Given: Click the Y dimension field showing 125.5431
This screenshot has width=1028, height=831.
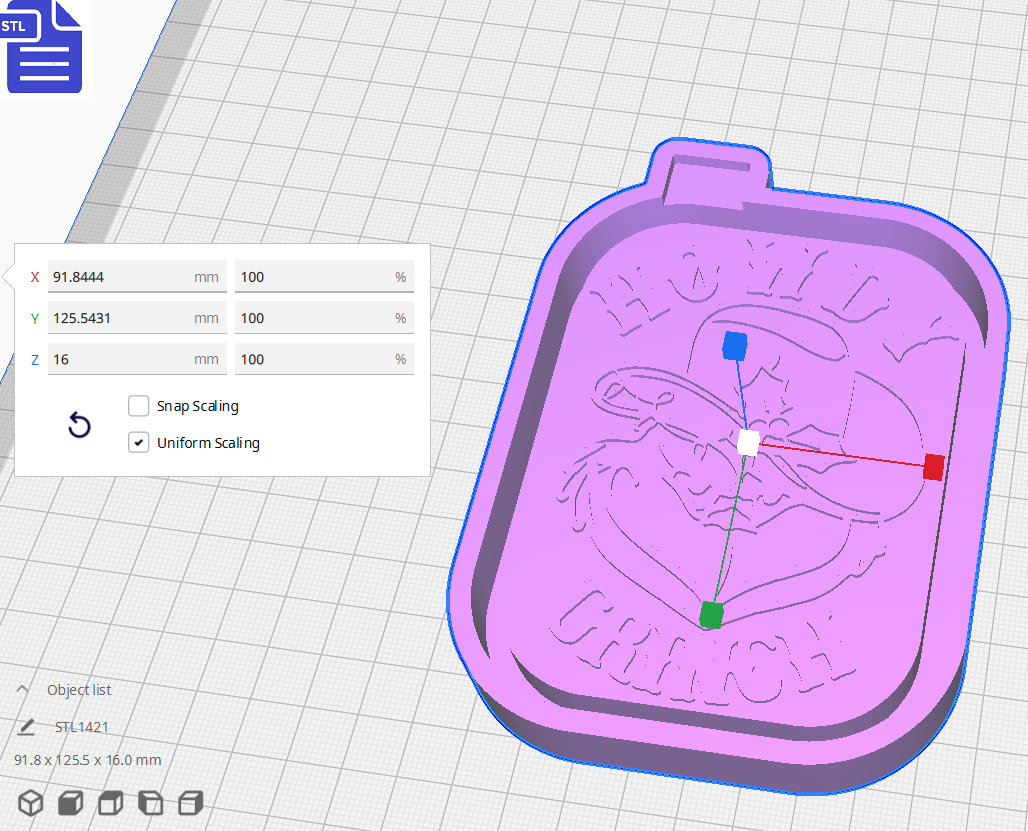Looking at the screenshot, I should click(x=137, y=317).
